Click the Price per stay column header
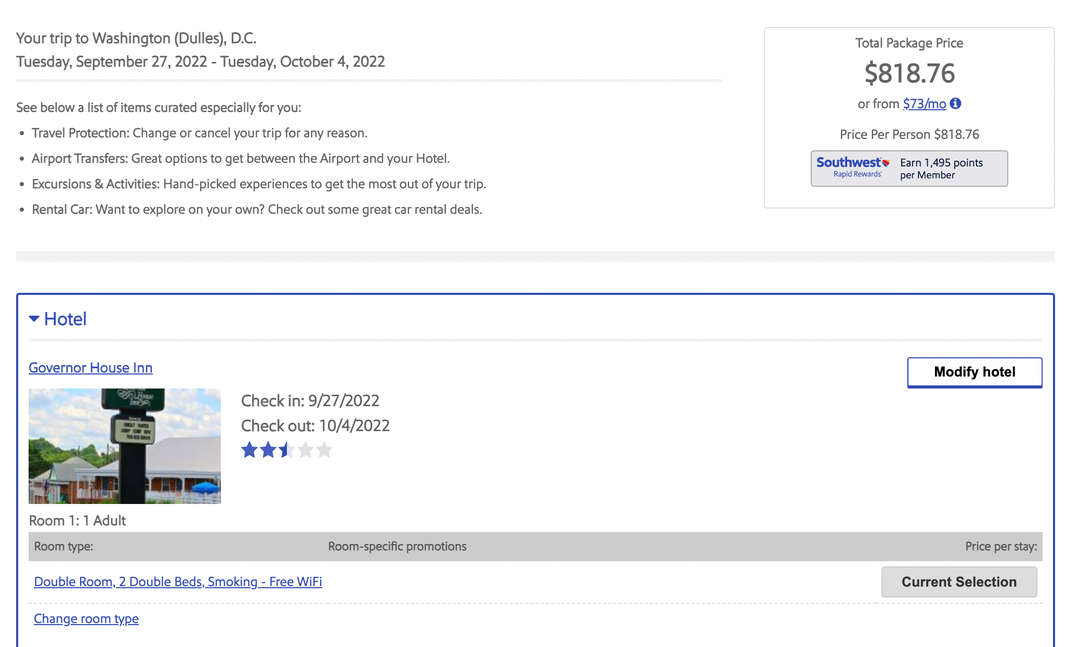Screen dimensions: 1080x647 pos(1000,547)
